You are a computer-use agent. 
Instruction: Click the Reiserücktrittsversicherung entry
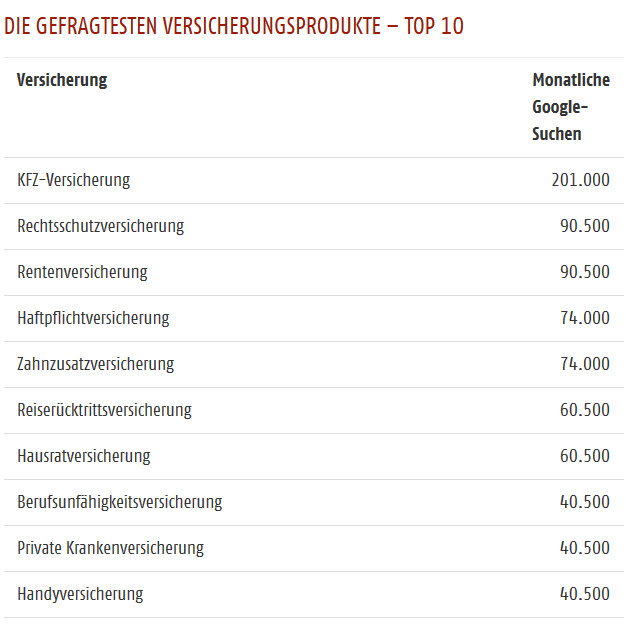point(105,410)
